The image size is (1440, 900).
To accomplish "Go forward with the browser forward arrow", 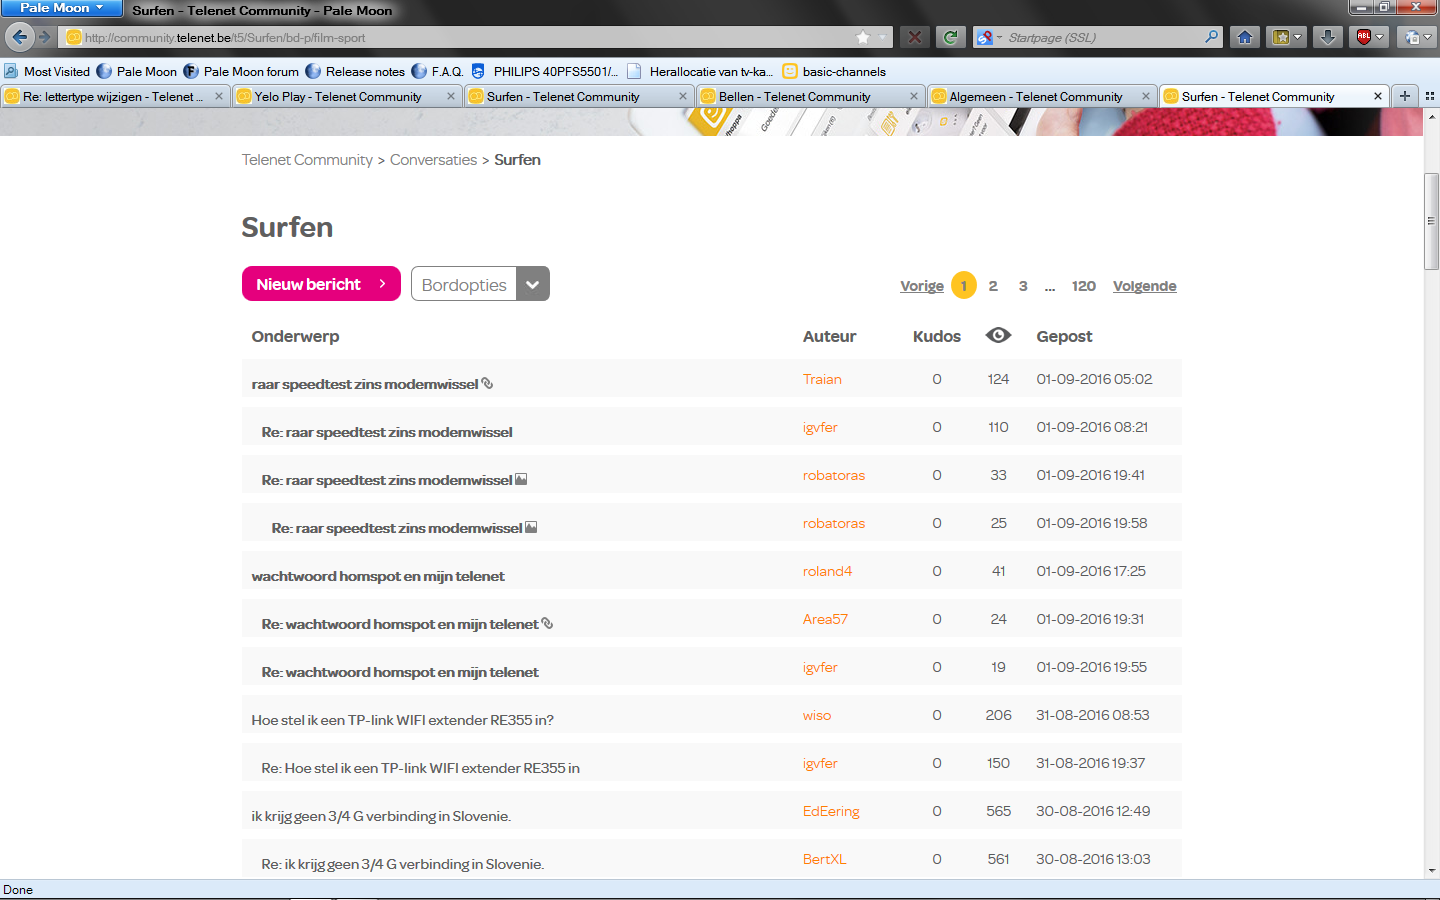I will 44,37.
